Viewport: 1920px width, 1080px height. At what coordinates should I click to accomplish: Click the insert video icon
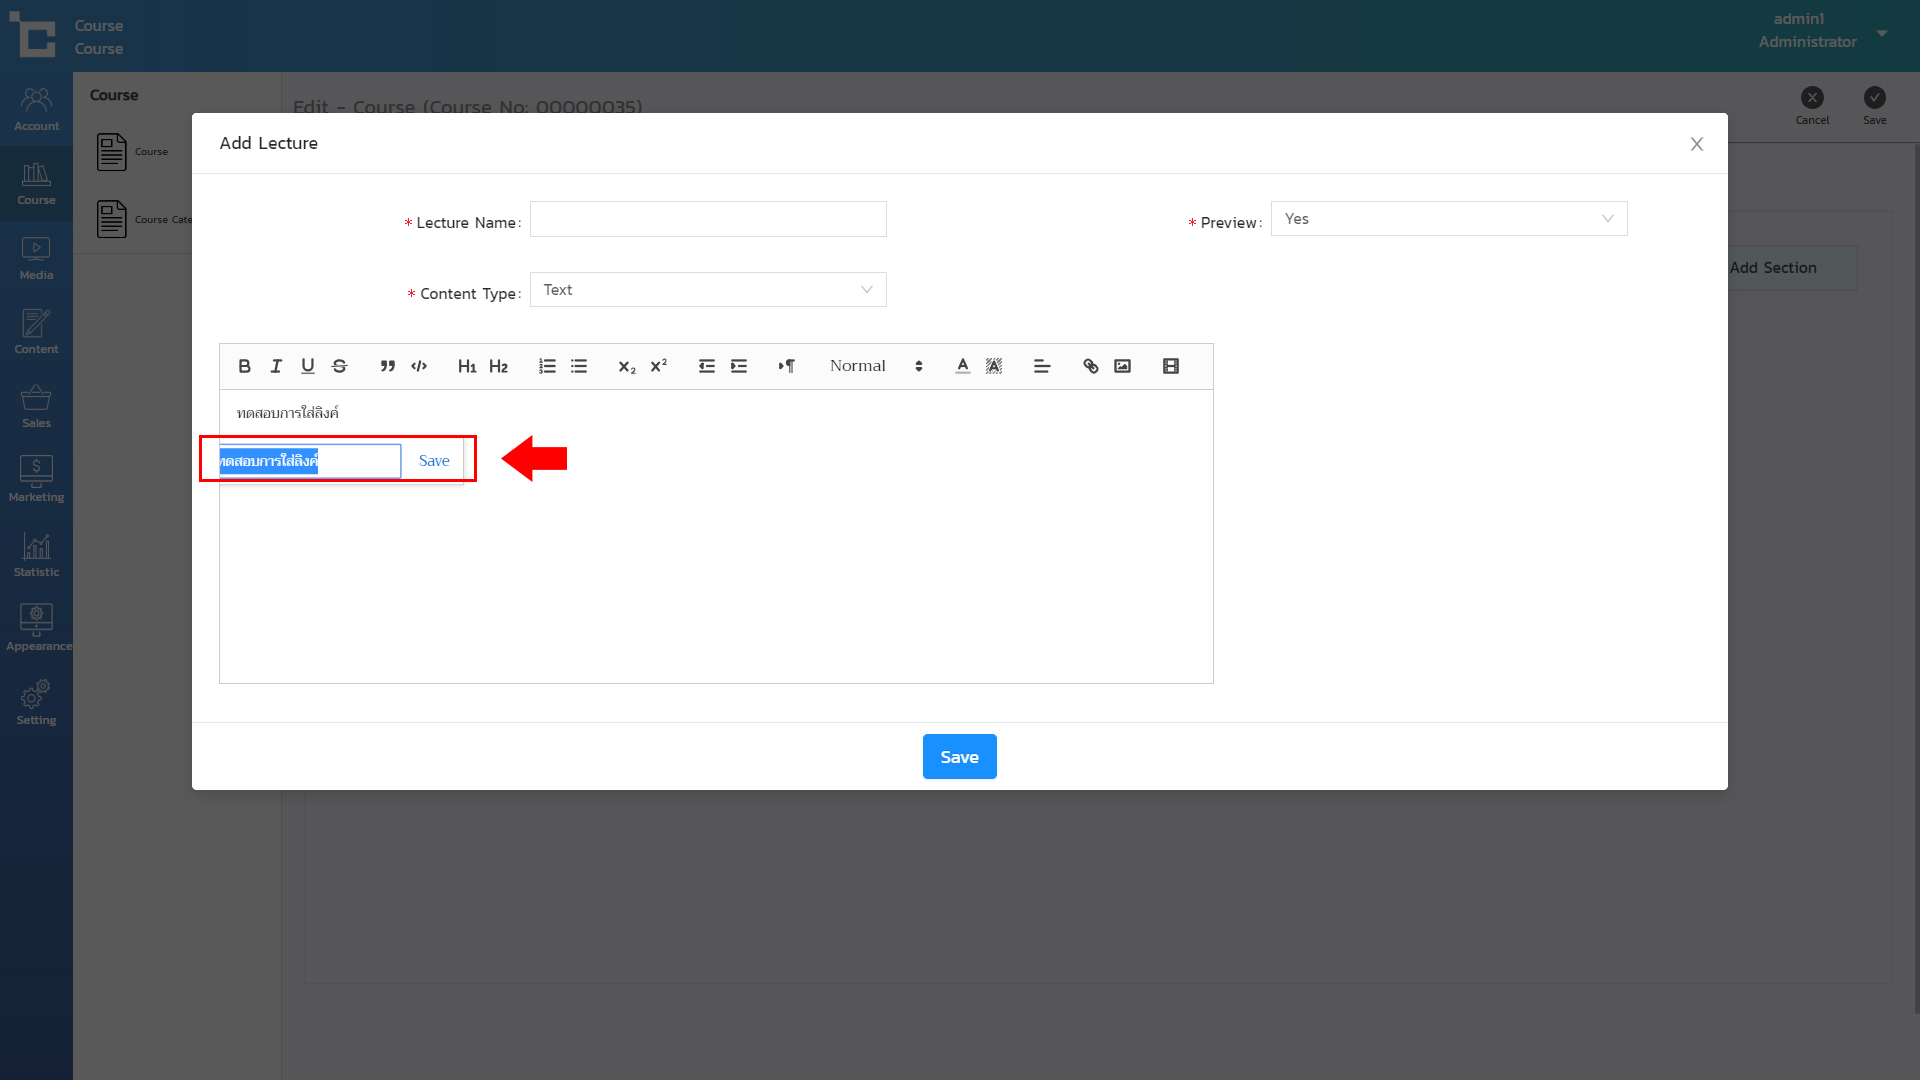click(1171, 366)
